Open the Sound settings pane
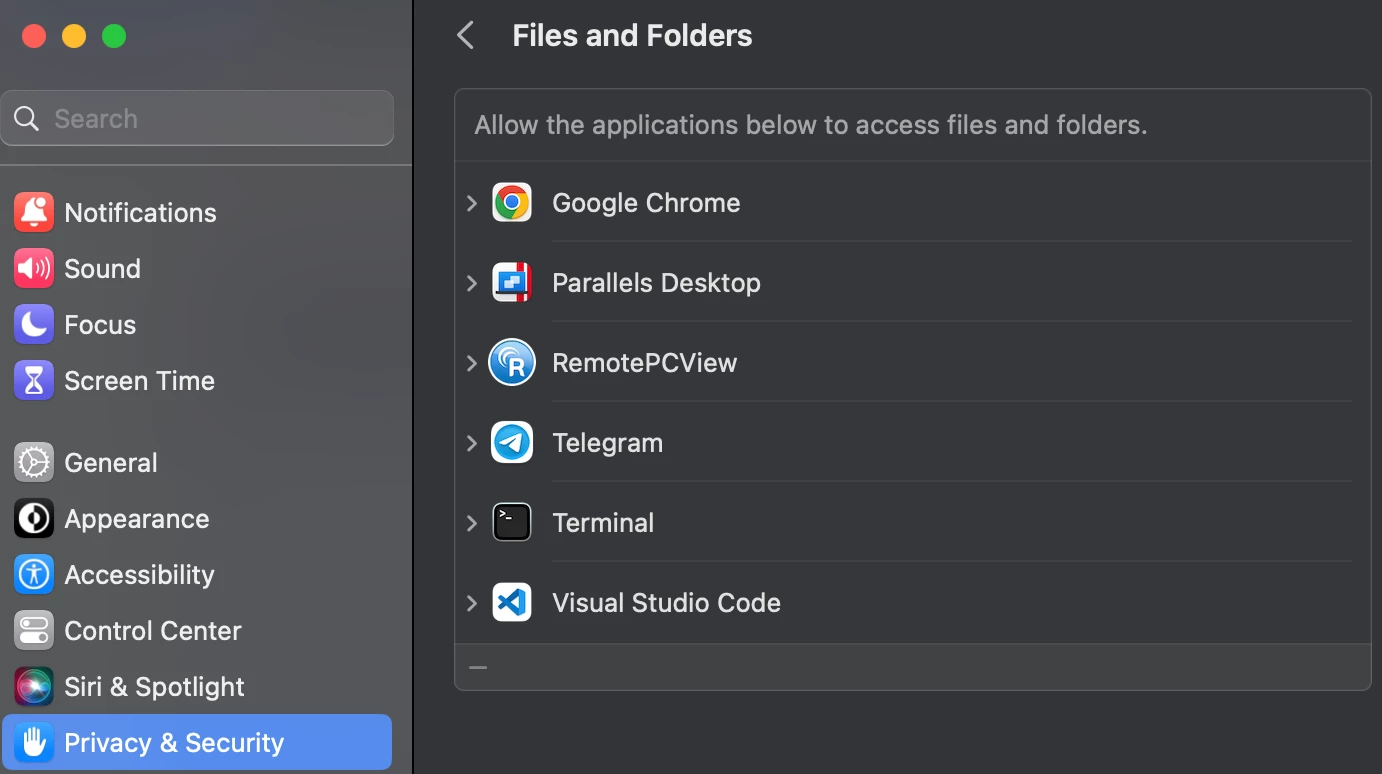The height and width of the screenshot is (774, 1382). click(x=102, y=269)
